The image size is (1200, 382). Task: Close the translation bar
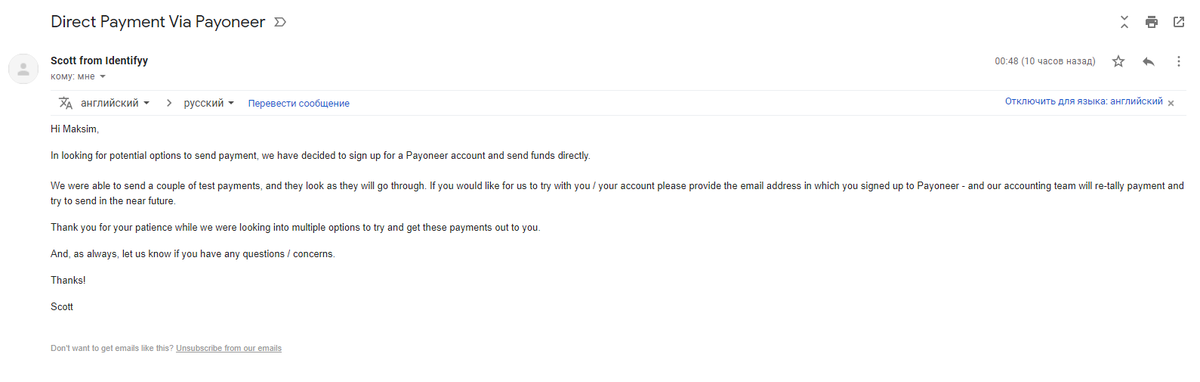tap(1171, 103)
